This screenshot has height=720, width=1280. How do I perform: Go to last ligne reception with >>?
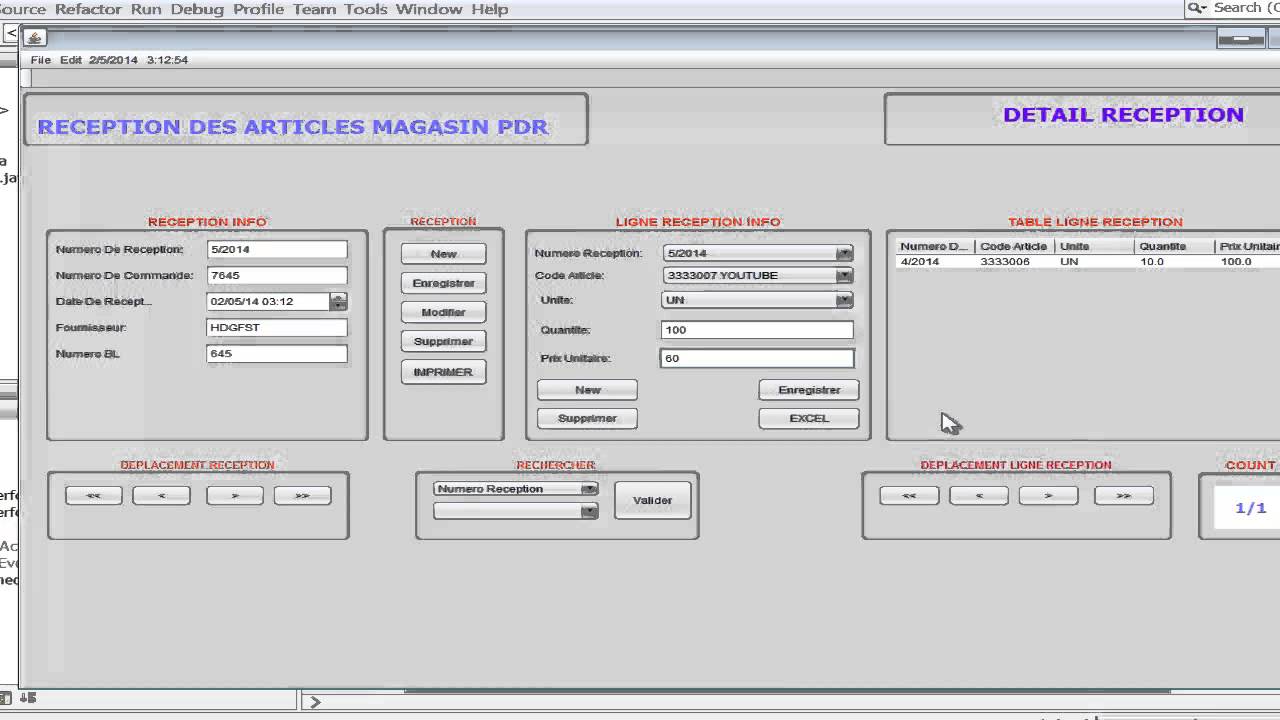pos(1124,495)
